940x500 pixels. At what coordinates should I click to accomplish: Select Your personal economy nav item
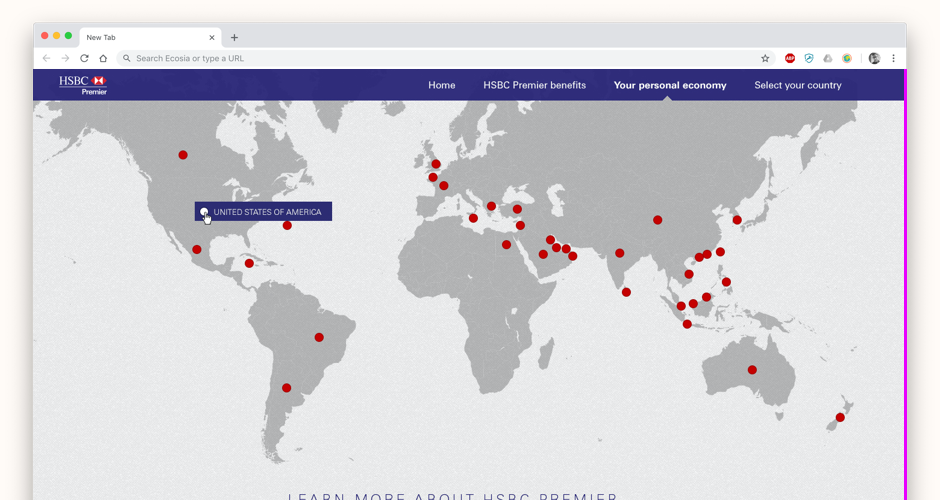pyautogui.click(x=670, y=85)
